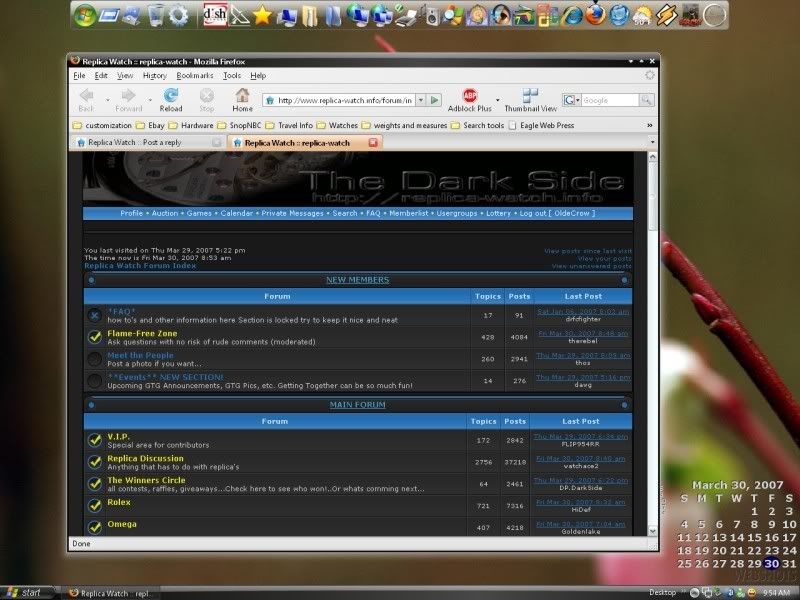Open the yellow star icon in the dock

(x=262, y=15)
